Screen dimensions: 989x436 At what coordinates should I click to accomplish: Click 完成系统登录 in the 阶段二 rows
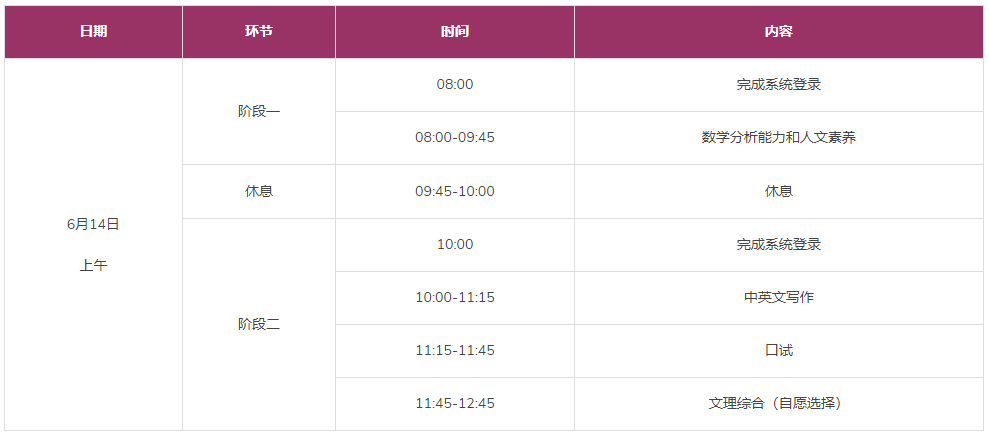[x=778, y=244]
